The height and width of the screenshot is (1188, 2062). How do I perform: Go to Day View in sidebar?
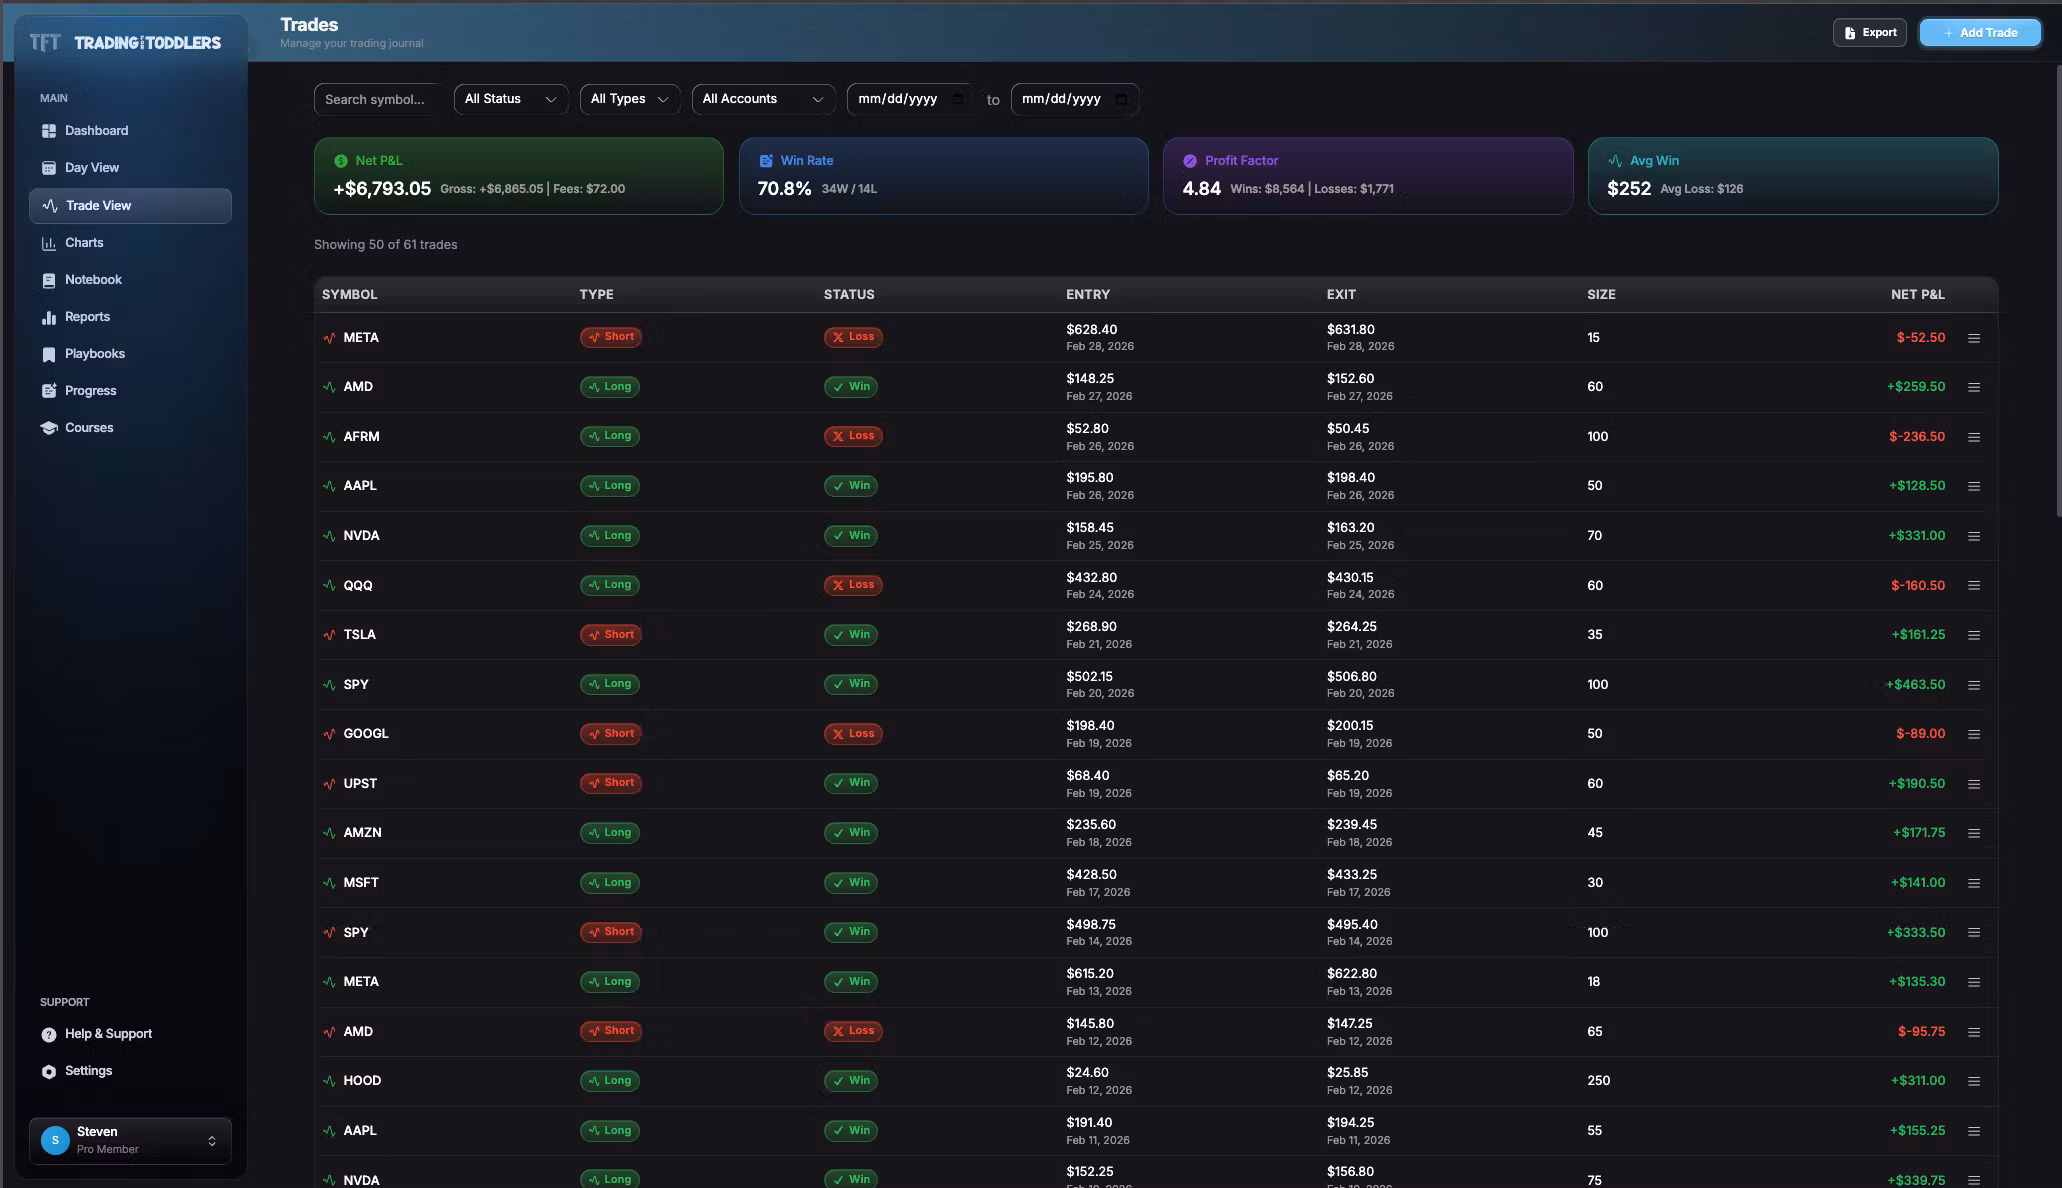[91, 168]
